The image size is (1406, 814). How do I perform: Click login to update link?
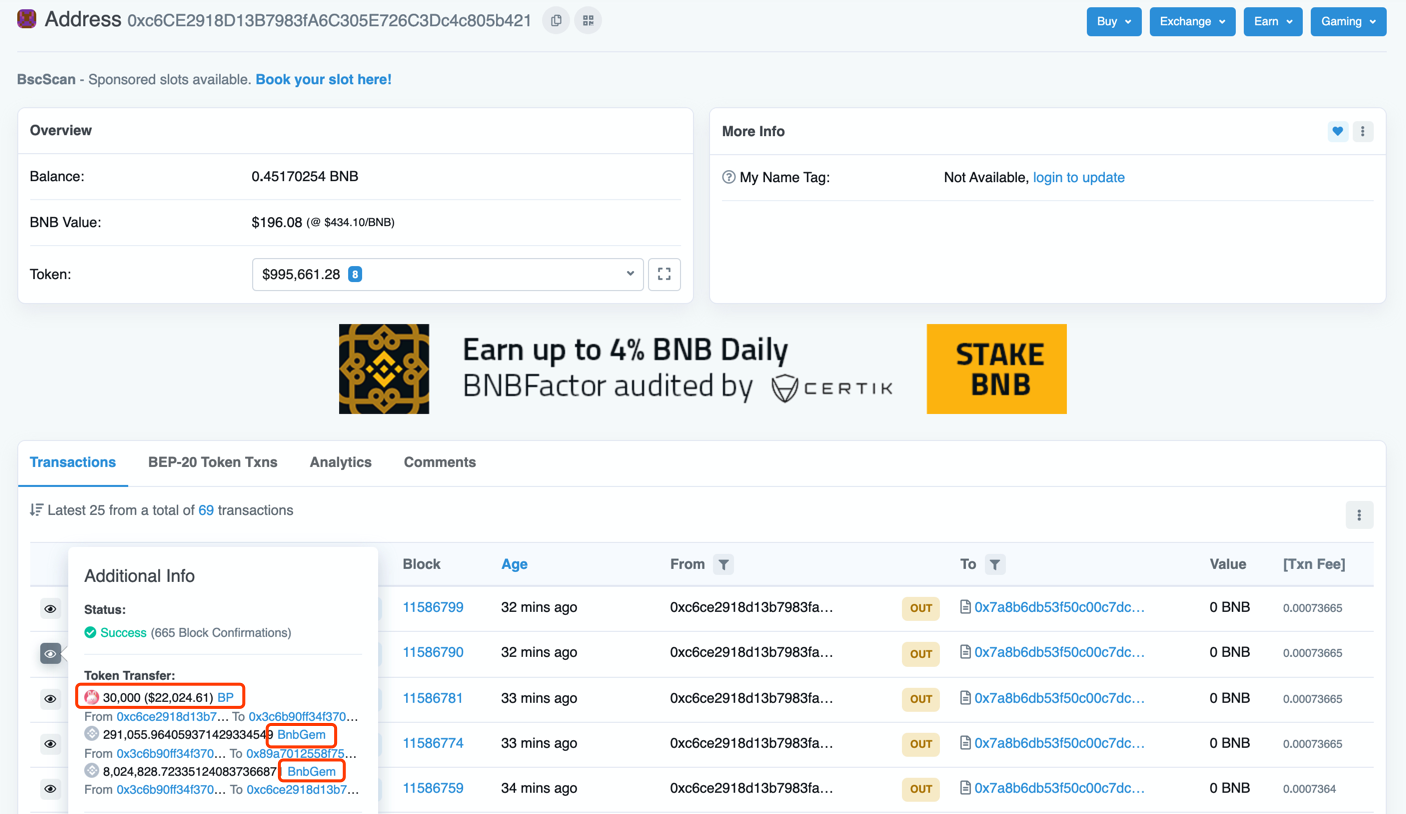pos(1079,177)
